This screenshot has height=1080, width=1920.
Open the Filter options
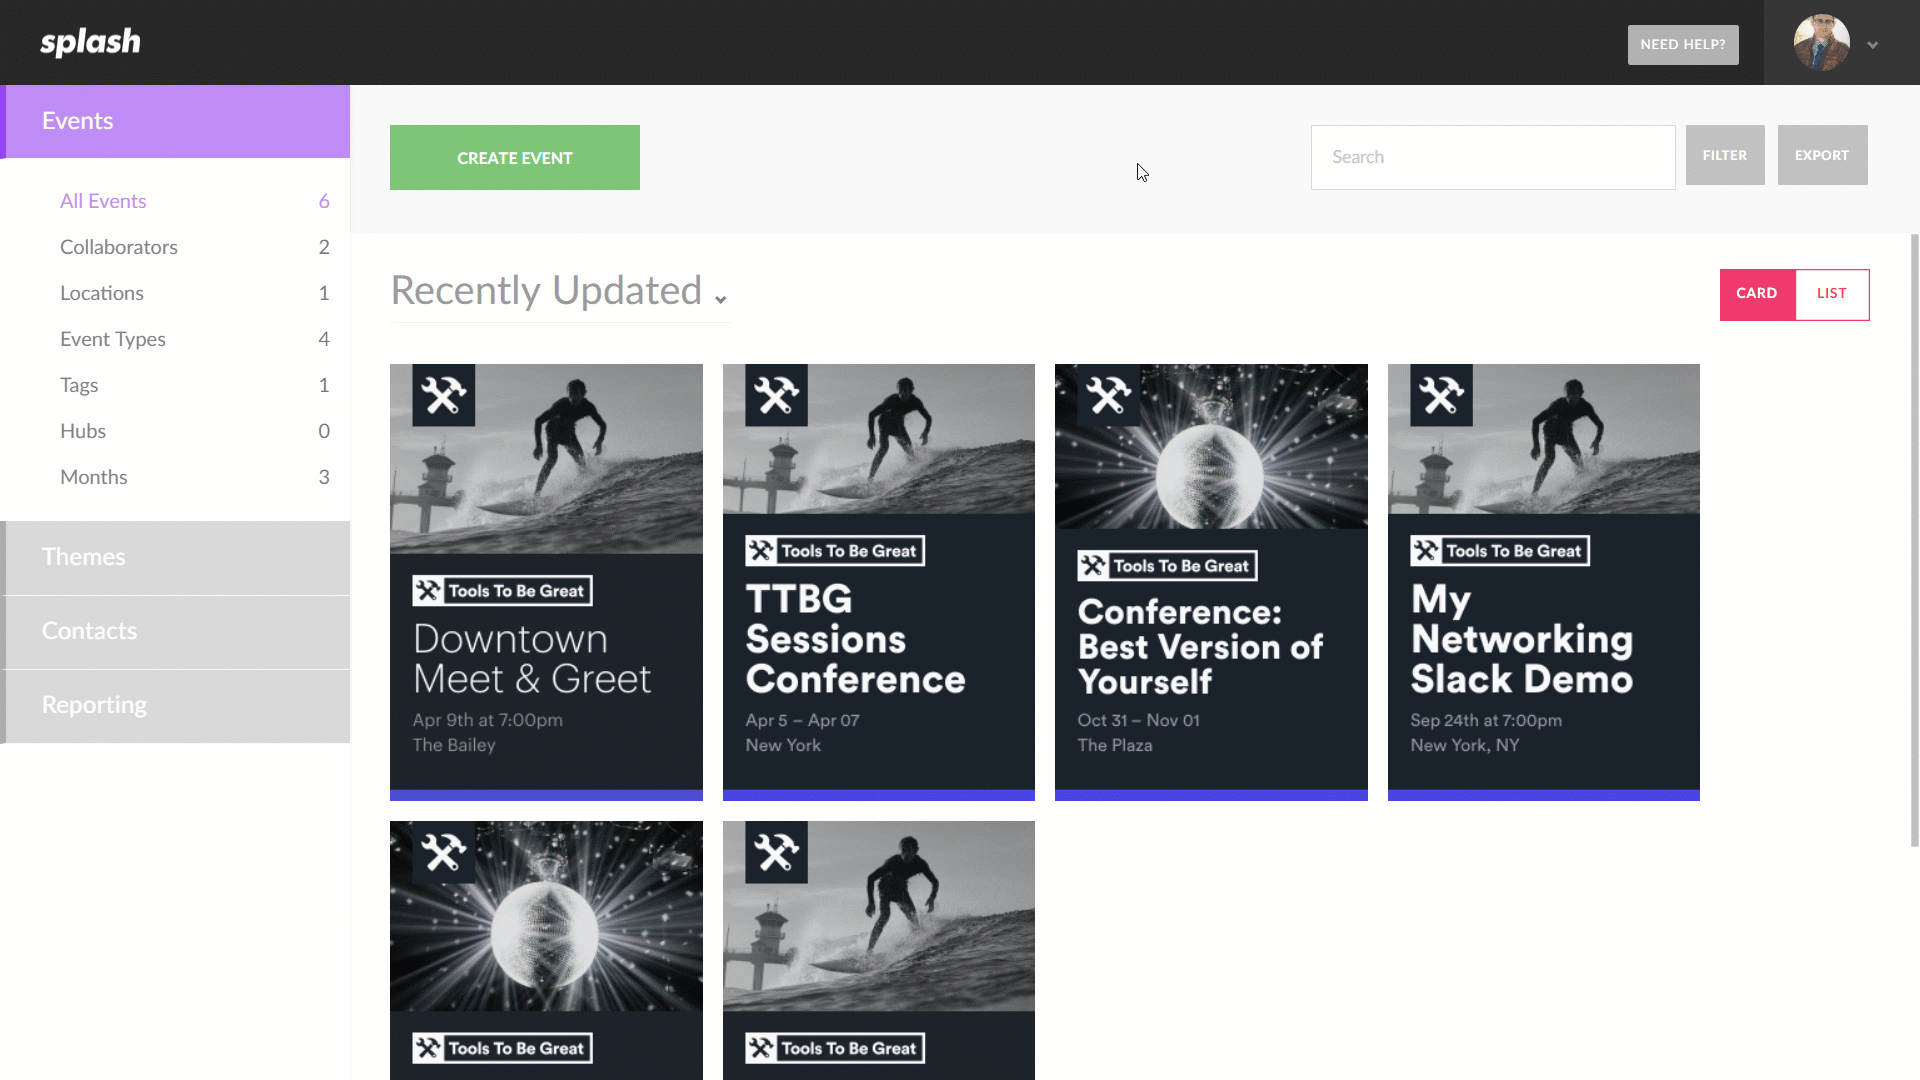(1725, 155)
